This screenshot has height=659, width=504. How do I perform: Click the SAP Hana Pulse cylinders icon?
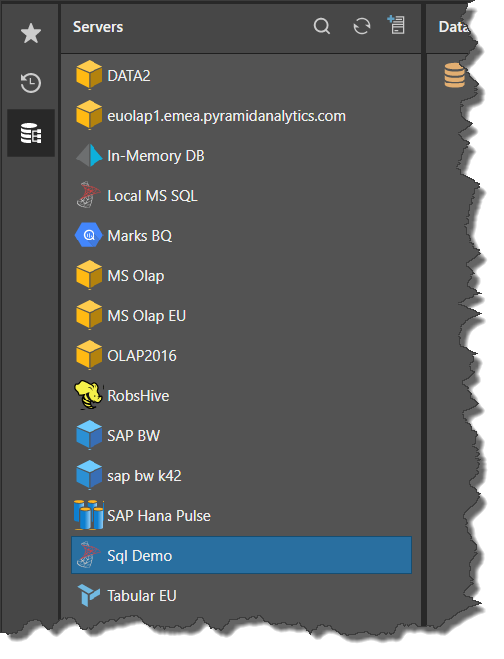(x=89, y=515)
